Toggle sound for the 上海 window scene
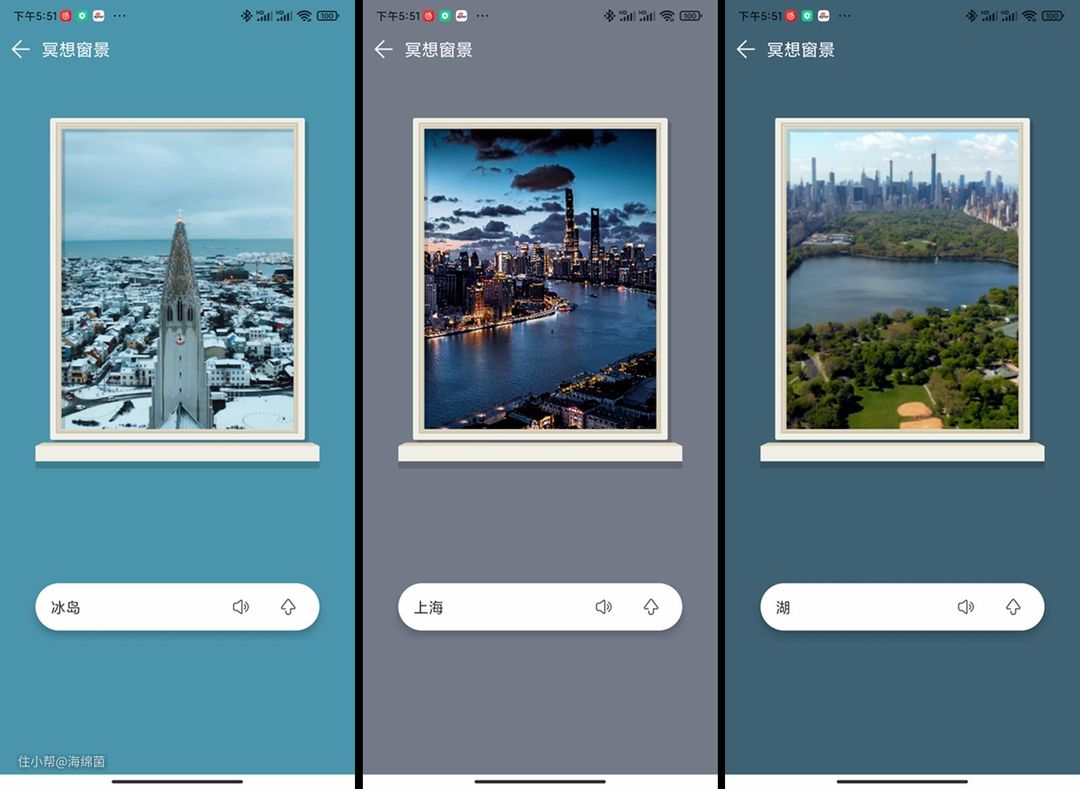 [x=603, y=607]
